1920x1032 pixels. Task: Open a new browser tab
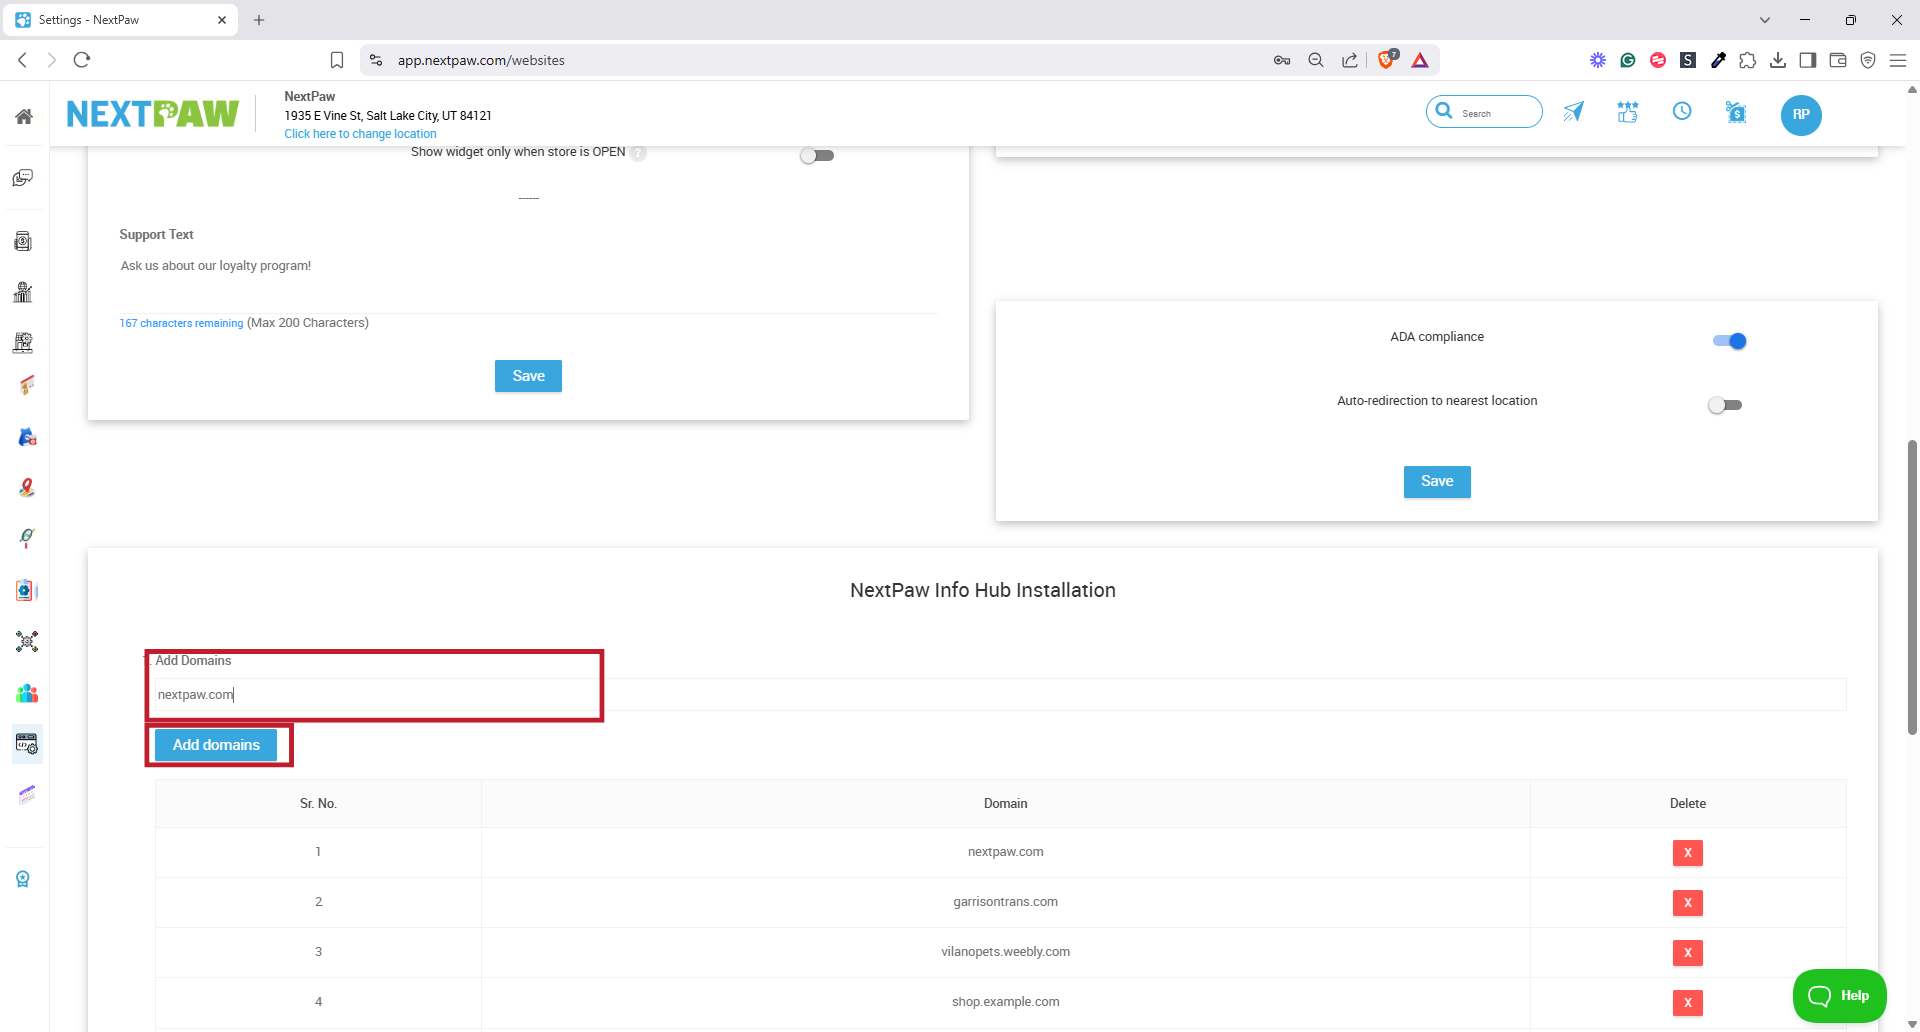click(259, 20)
